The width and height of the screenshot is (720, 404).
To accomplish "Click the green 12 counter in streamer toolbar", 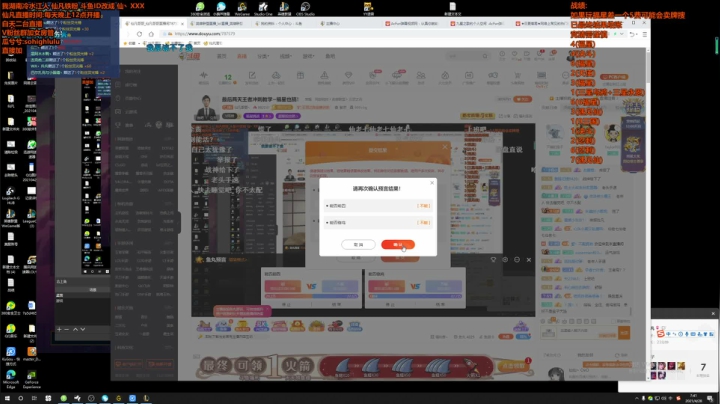I will (228, 77).
